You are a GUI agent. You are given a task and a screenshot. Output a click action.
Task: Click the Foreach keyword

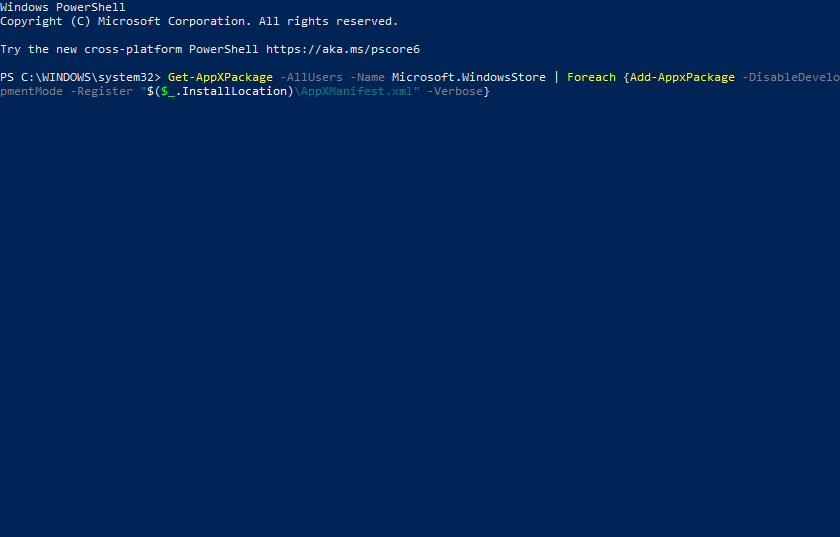coord(591,77)
